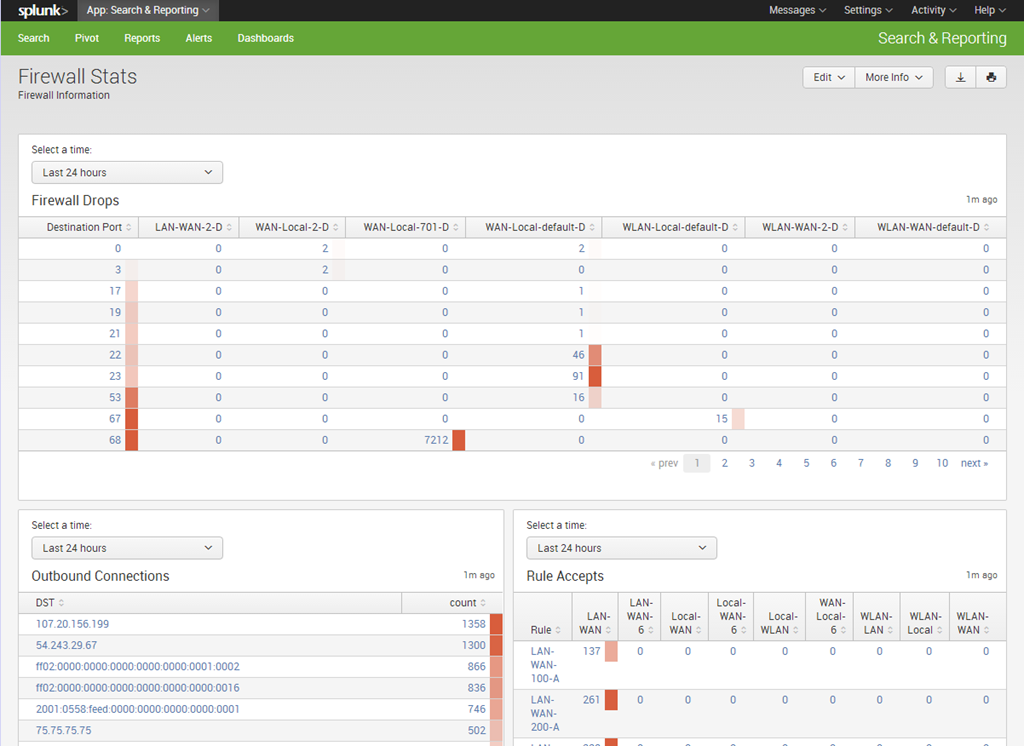Go to page 5 of Firewall Drops
The image size is (1024, 746).
coord(806,463)
